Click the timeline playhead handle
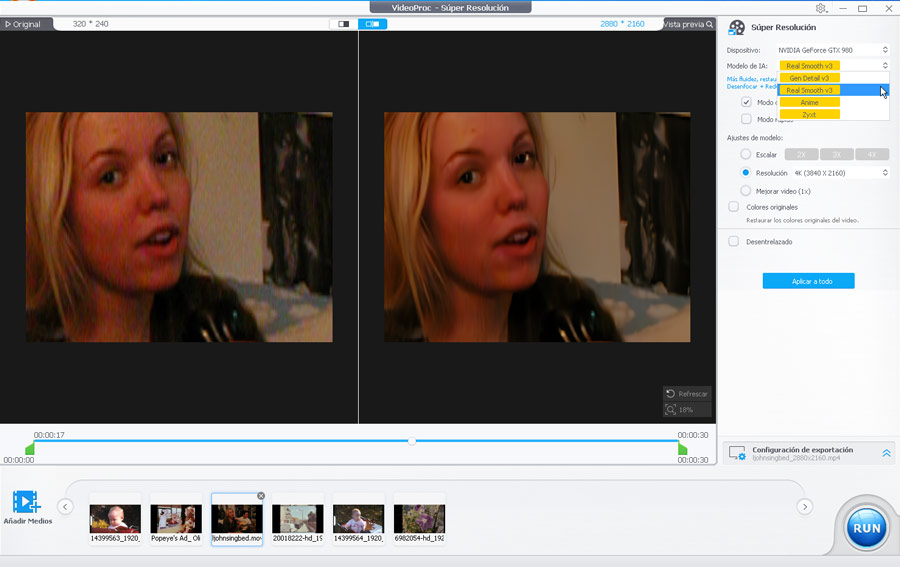900x567 pixels. (x=412, y=441)
